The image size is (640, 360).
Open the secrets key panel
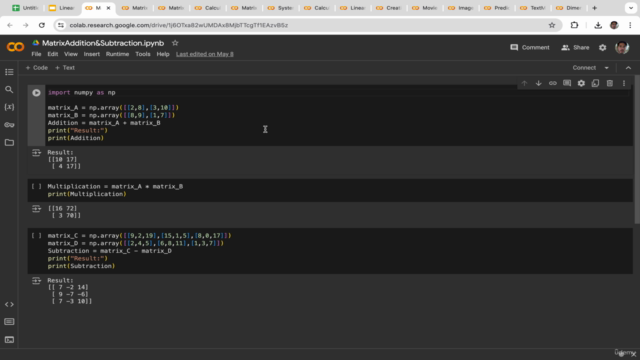[9, 124]
